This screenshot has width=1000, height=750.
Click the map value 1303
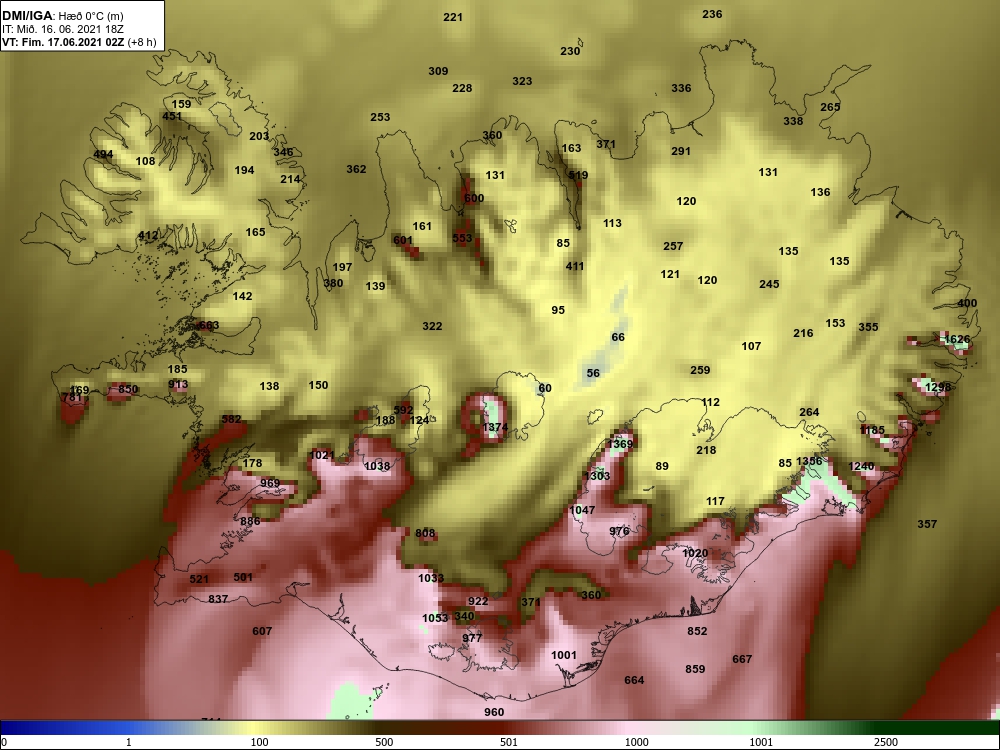coord(597,476)
